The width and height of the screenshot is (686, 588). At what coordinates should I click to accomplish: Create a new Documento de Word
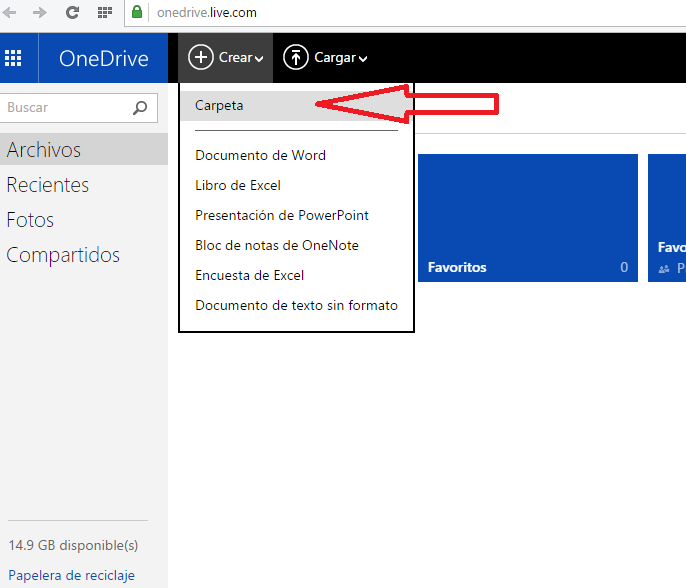pos(260,155)
